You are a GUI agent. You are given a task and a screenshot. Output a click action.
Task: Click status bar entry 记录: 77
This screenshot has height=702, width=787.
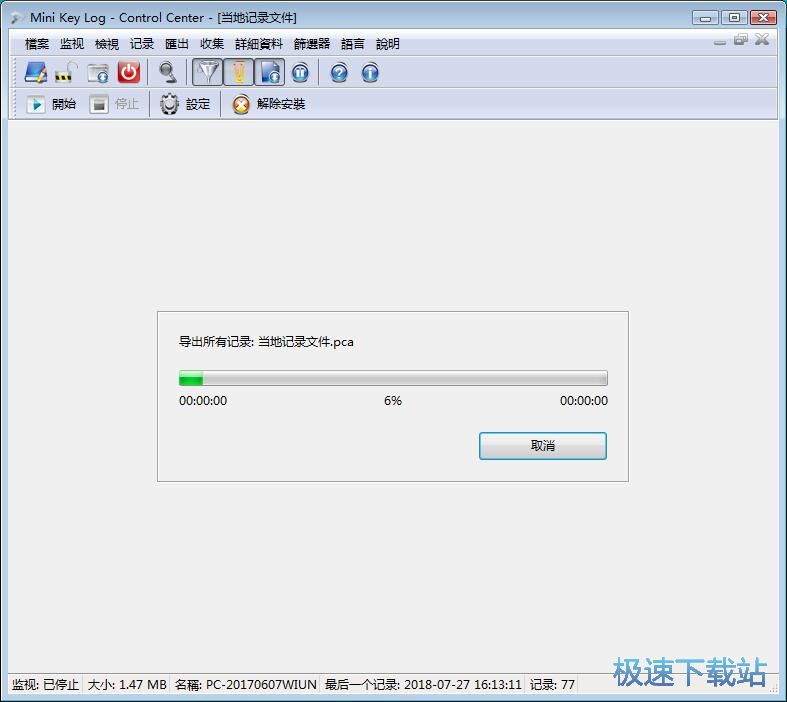coord(552,685)
